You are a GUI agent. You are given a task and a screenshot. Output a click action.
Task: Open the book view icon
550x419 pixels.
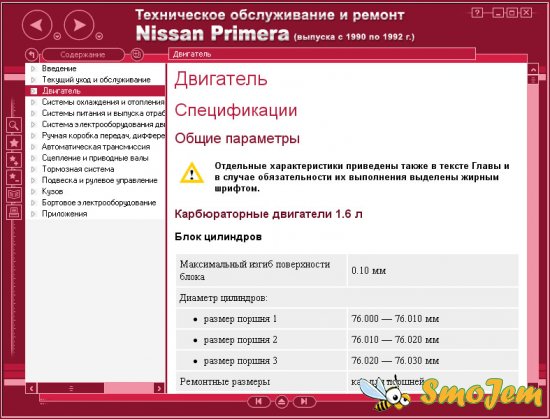tap(14, 195)
